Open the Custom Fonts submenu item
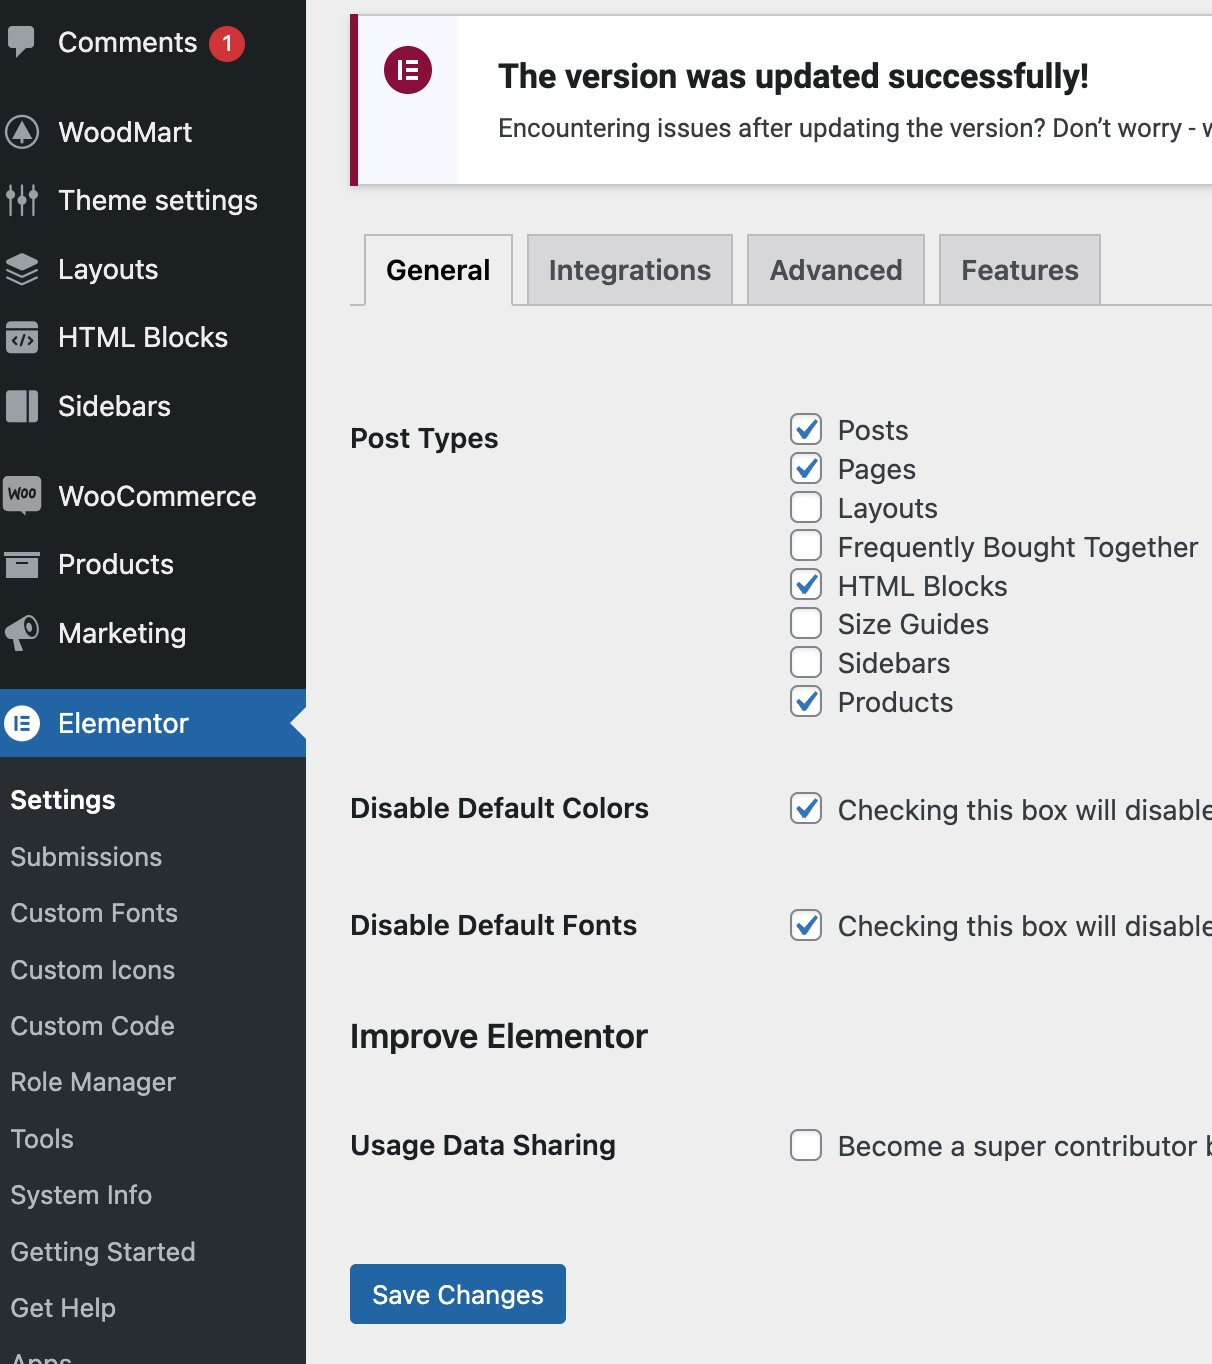Image resolution: width=1212 pixels, height=1364 pixels. (94, 913)
